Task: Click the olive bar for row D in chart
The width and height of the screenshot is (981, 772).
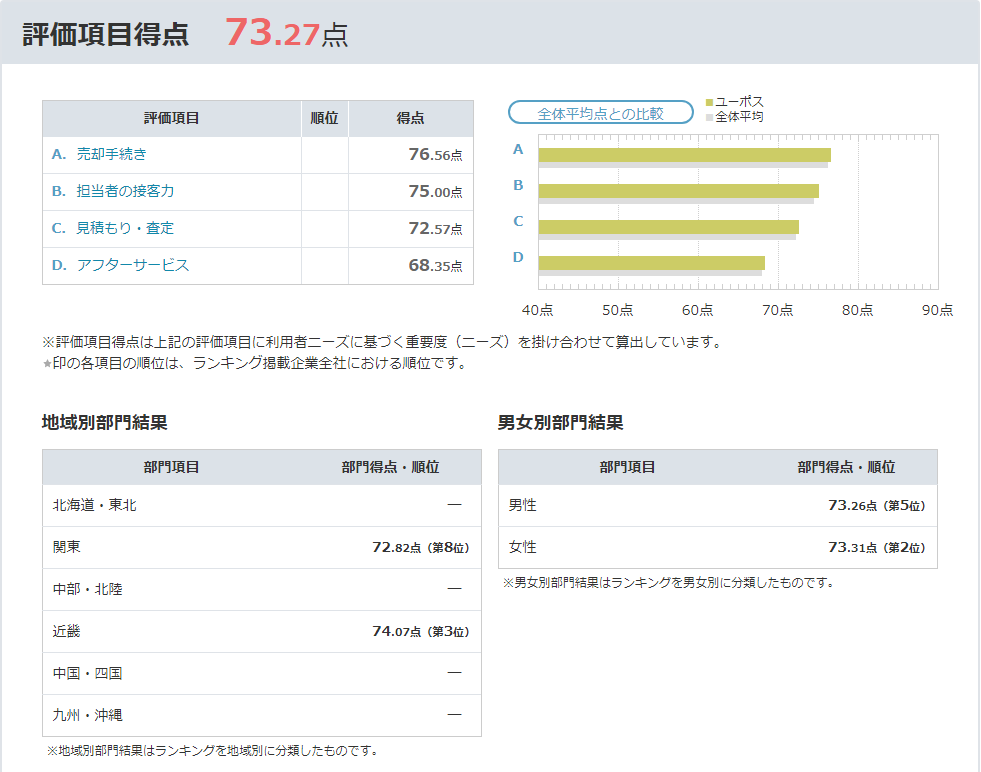Action: [x=651, y=262]
